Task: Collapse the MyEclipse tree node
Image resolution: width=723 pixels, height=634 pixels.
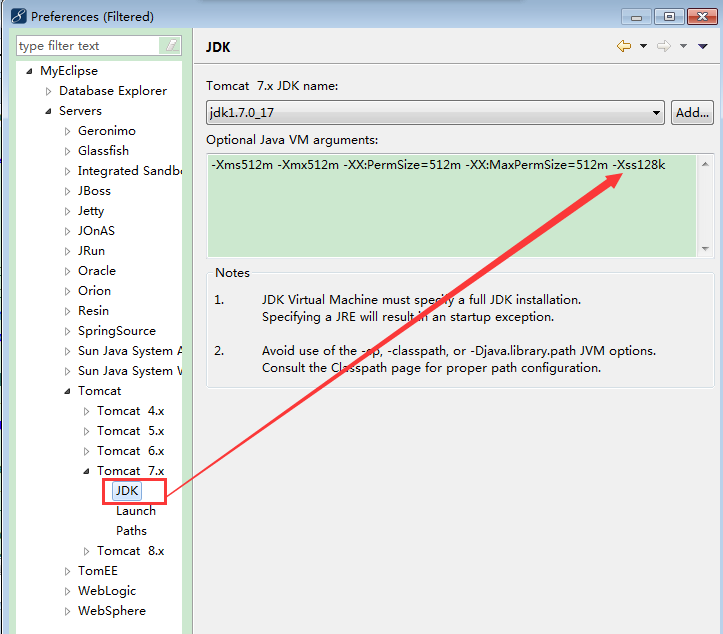Action: 30,71
